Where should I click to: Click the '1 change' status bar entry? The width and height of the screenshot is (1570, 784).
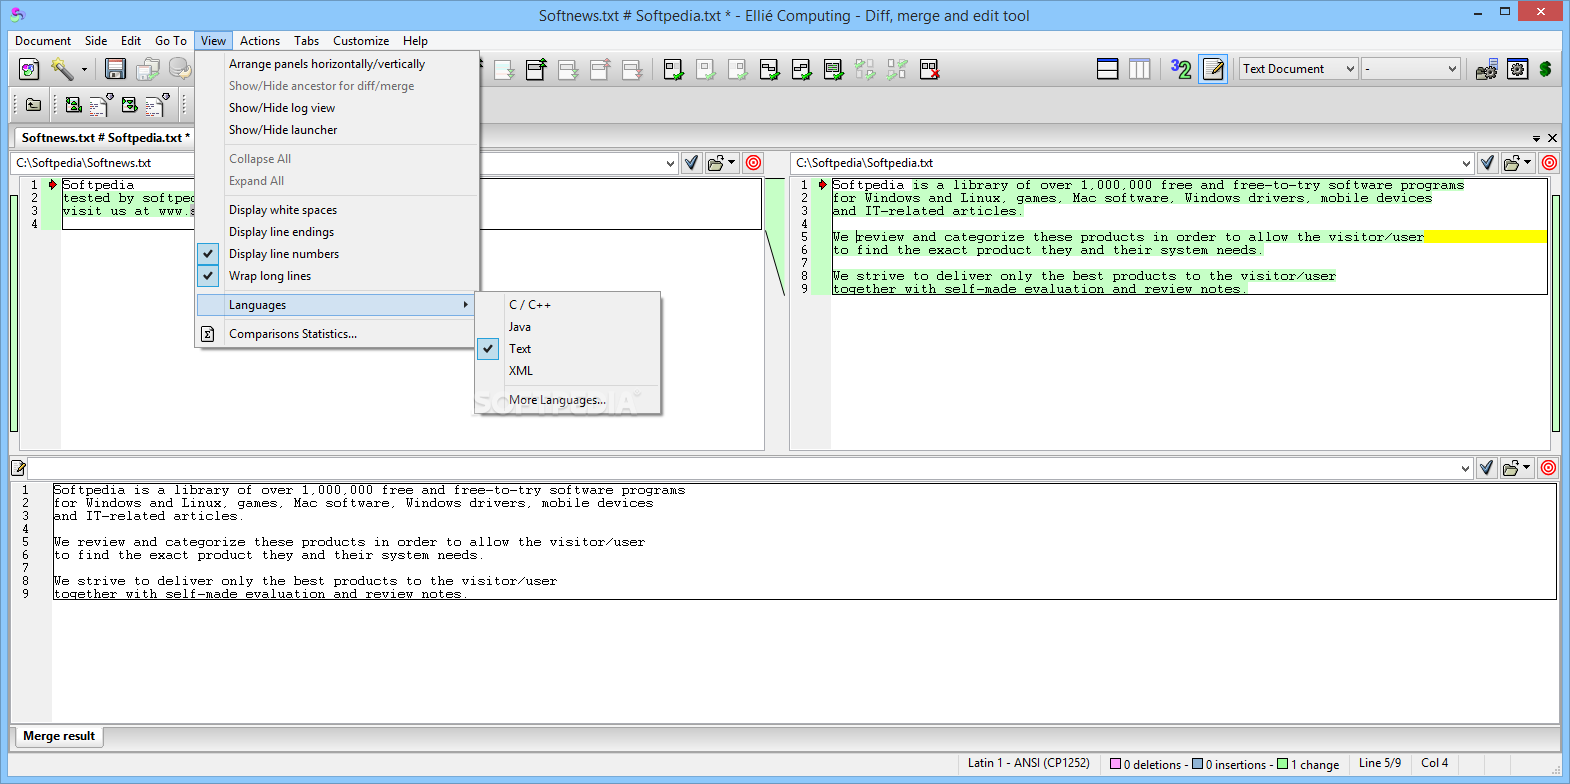click(1308, 765)
